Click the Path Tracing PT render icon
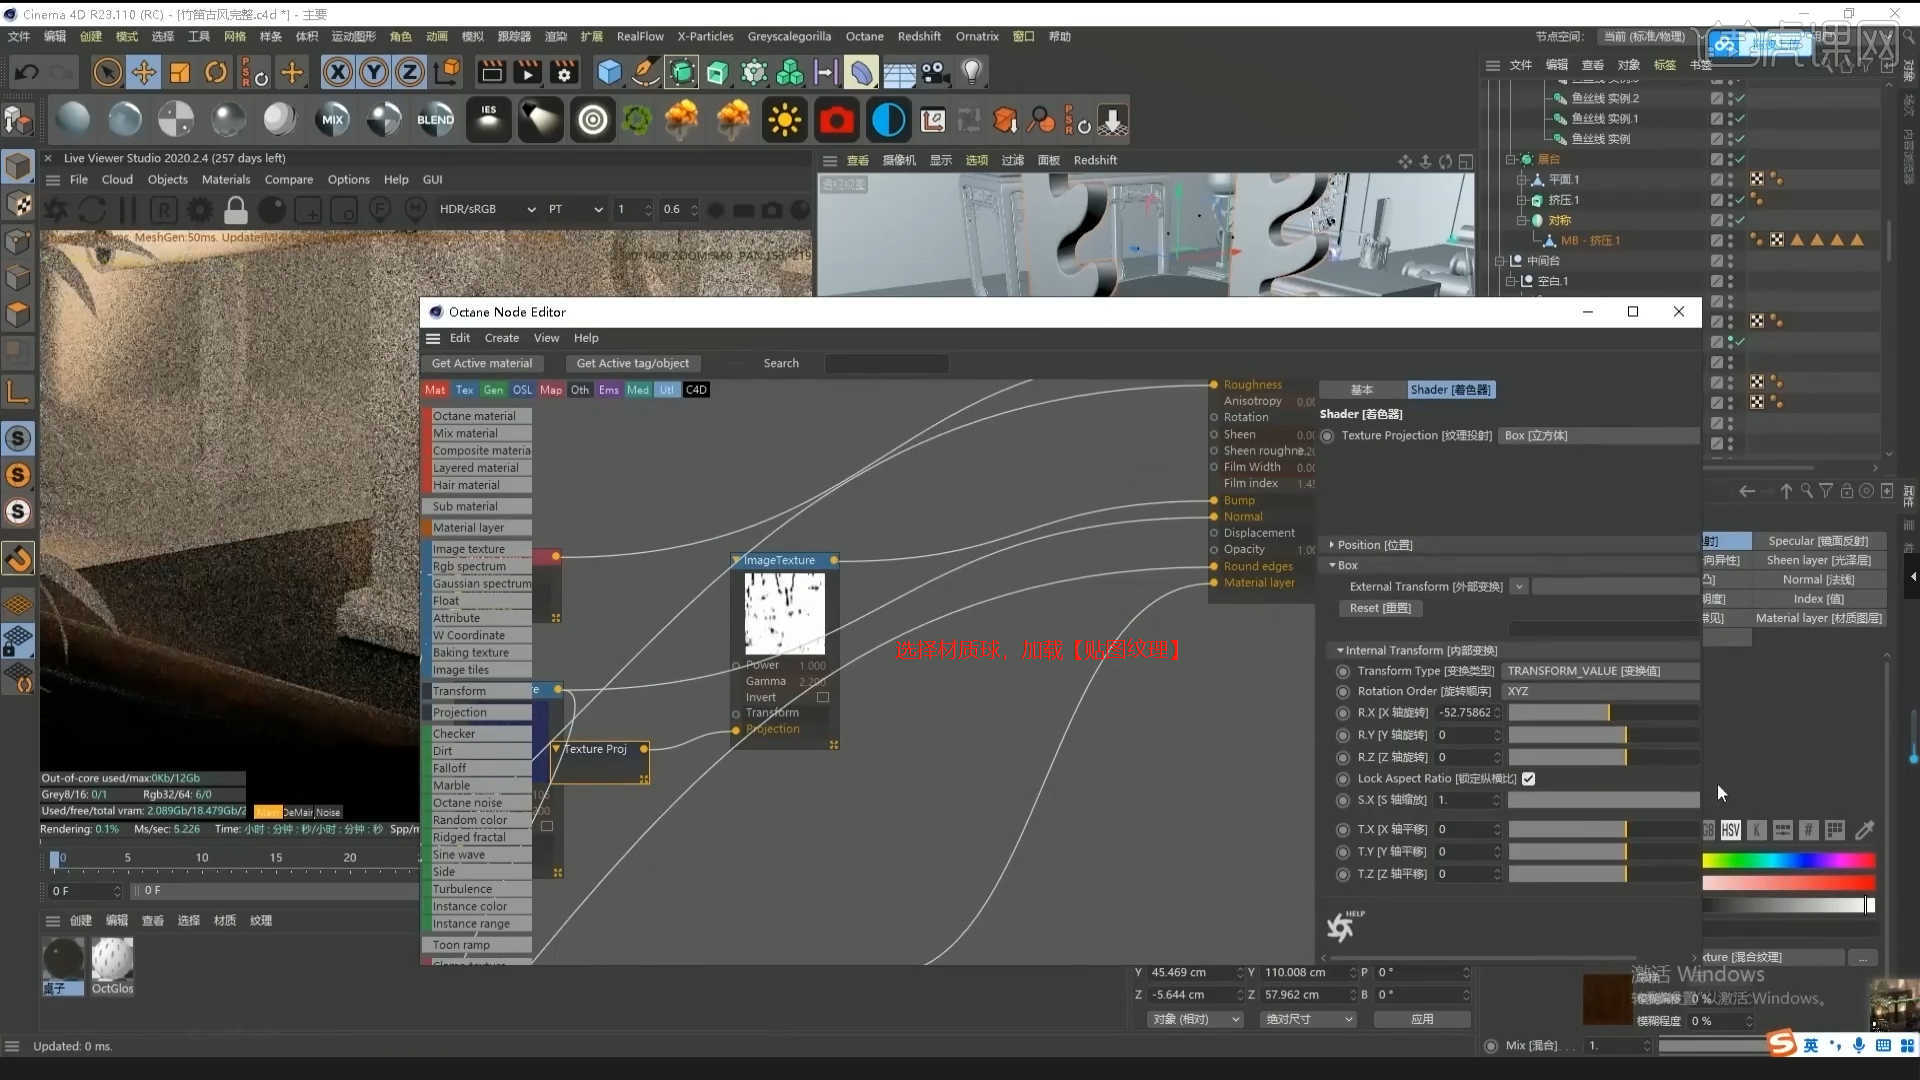This screenshot has height=1080, width=1920. [555, 208]
